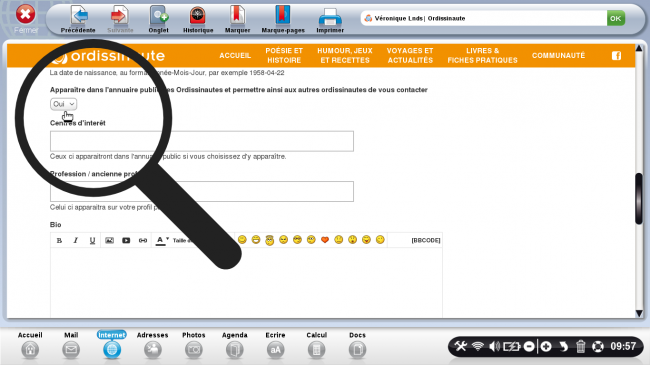Viewport: 650px width, 365px height.
Task: Open the Photos app in the dock
Action: click(x=194, y=345)
